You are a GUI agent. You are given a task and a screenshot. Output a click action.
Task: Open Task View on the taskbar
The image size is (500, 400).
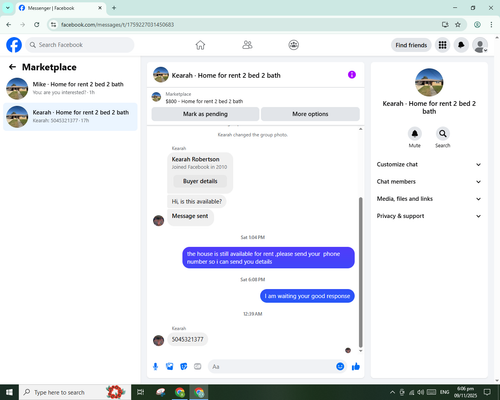[x=141, y=392]
